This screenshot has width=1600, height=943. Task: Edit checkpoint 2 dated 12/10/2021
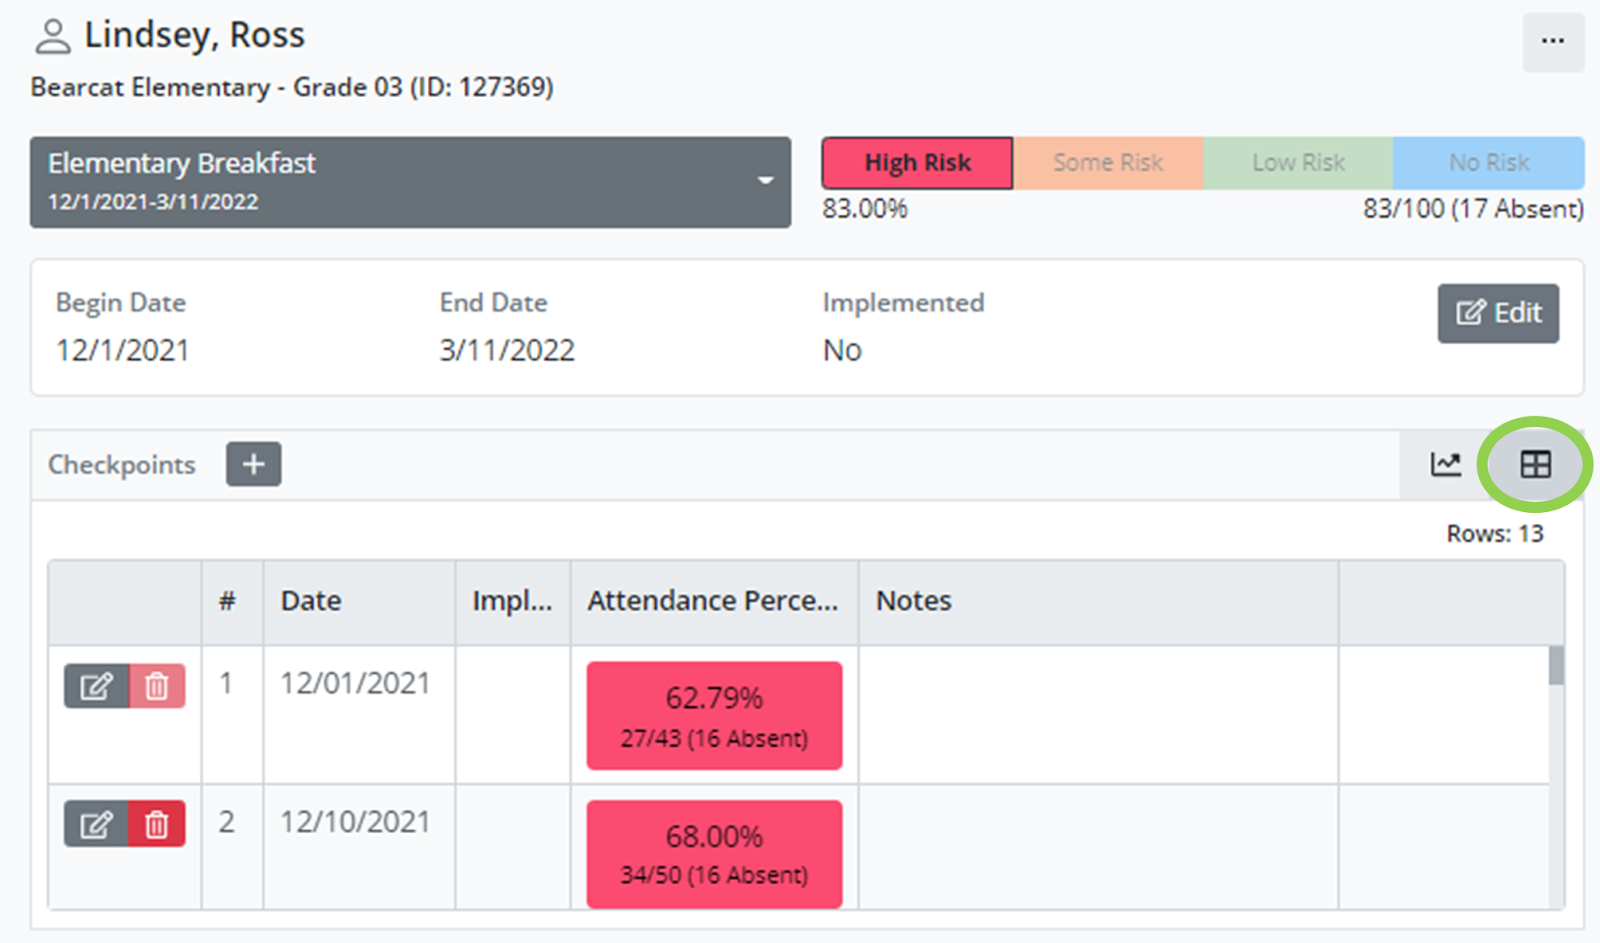point(96,824)
